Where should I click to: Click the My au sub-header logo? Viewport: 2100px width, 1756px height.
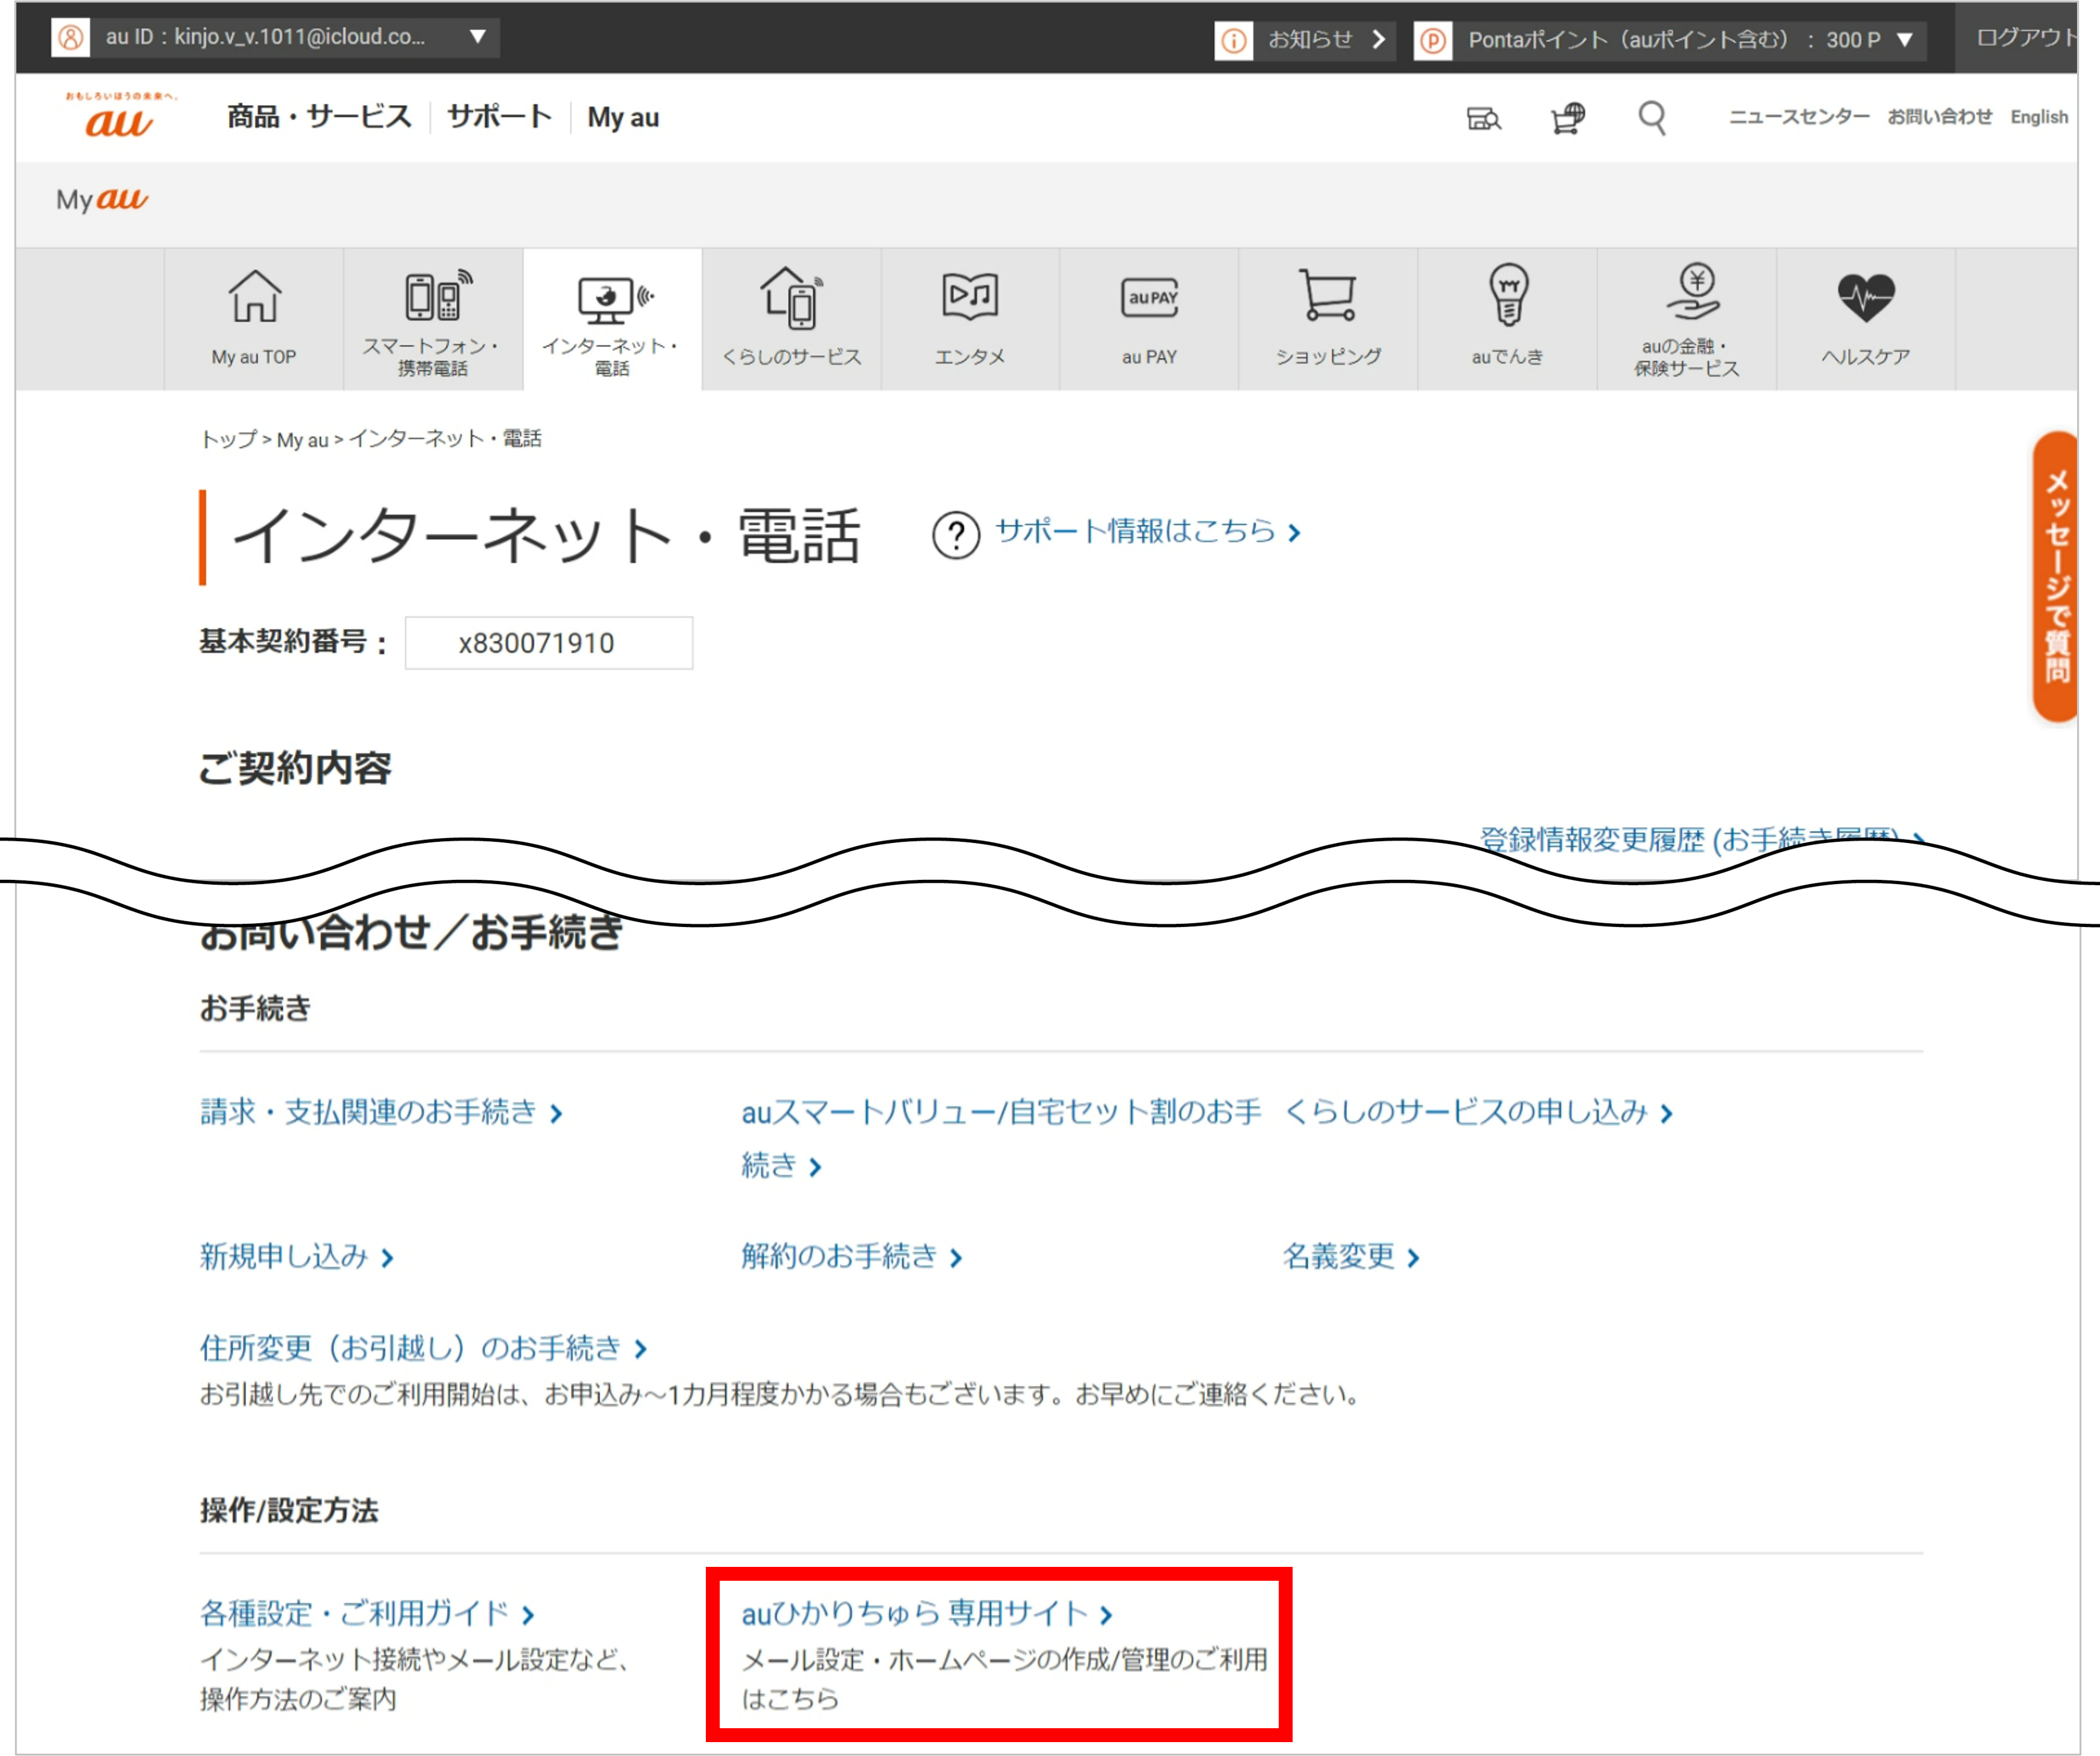(x=102, y=199)
